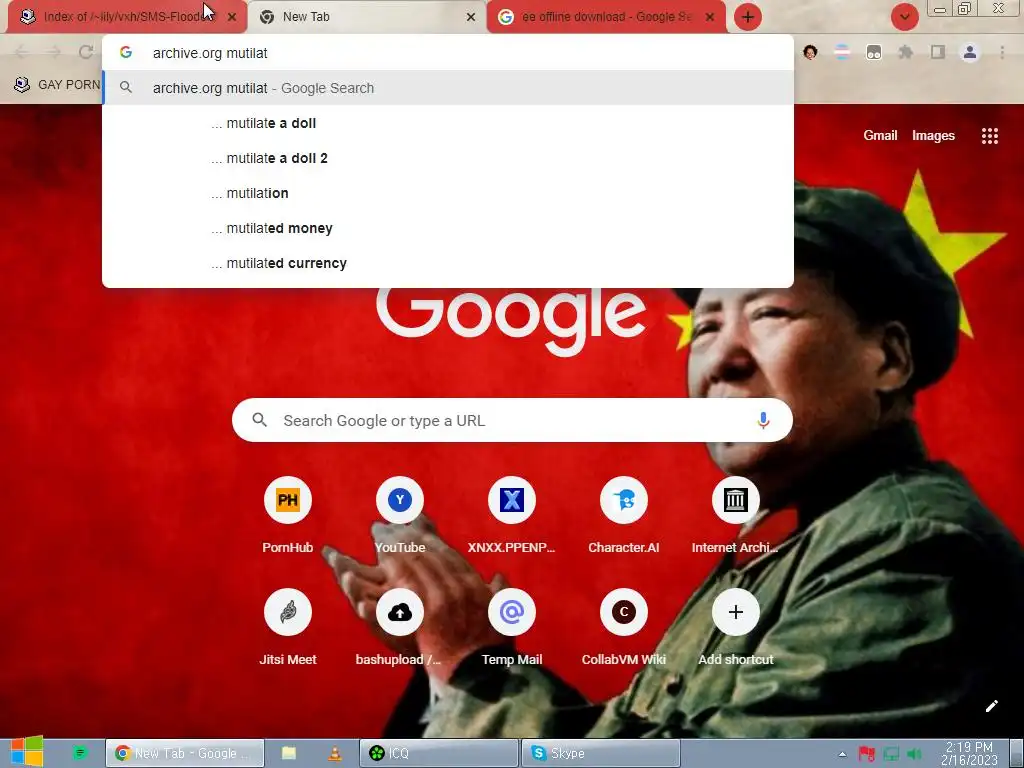Click the Customize Chrome pencil icon
The height and width of the screenshot is (768, 1024).
tap(991, 706)
